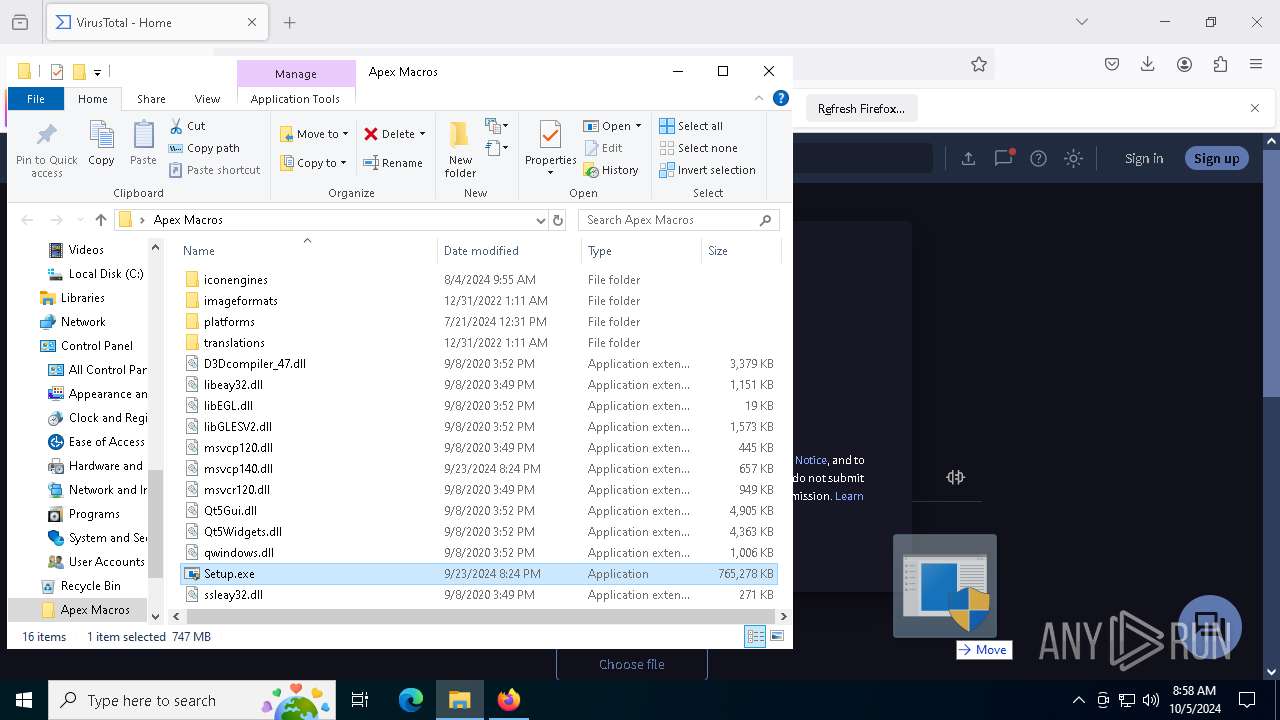Image resolution: width=1280 pixels, height=720 pixels.
Task: Click Delete in Organize group
Action: [x=389, y=134]
